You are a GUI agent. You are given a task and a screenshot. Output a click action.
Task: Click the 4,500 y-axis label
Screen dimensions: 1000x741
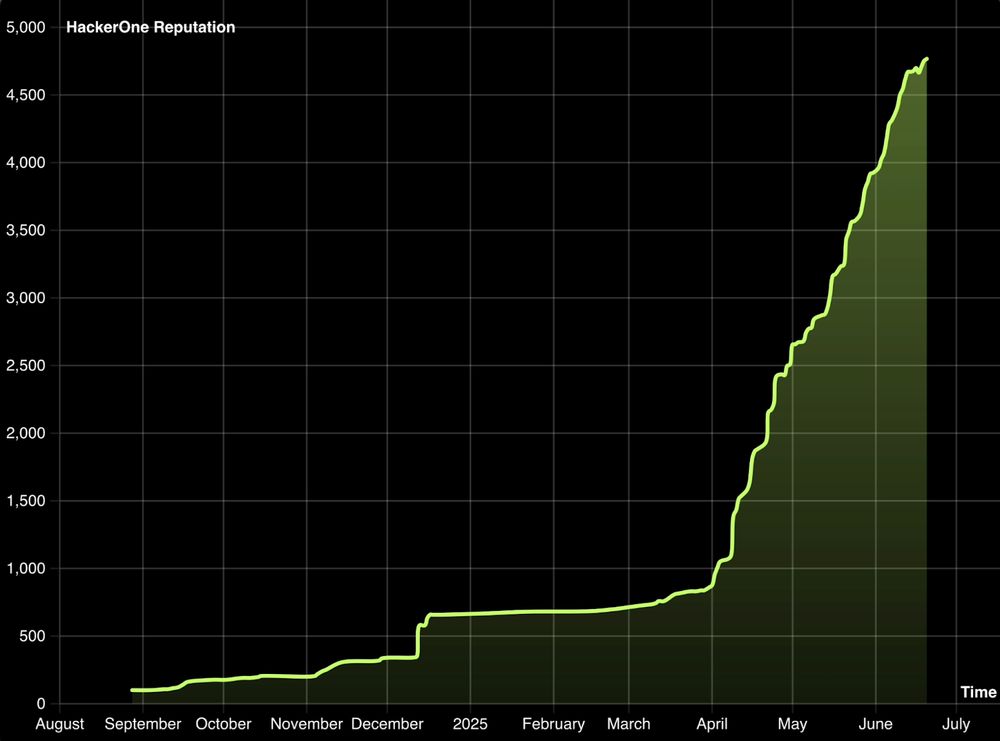26,95
